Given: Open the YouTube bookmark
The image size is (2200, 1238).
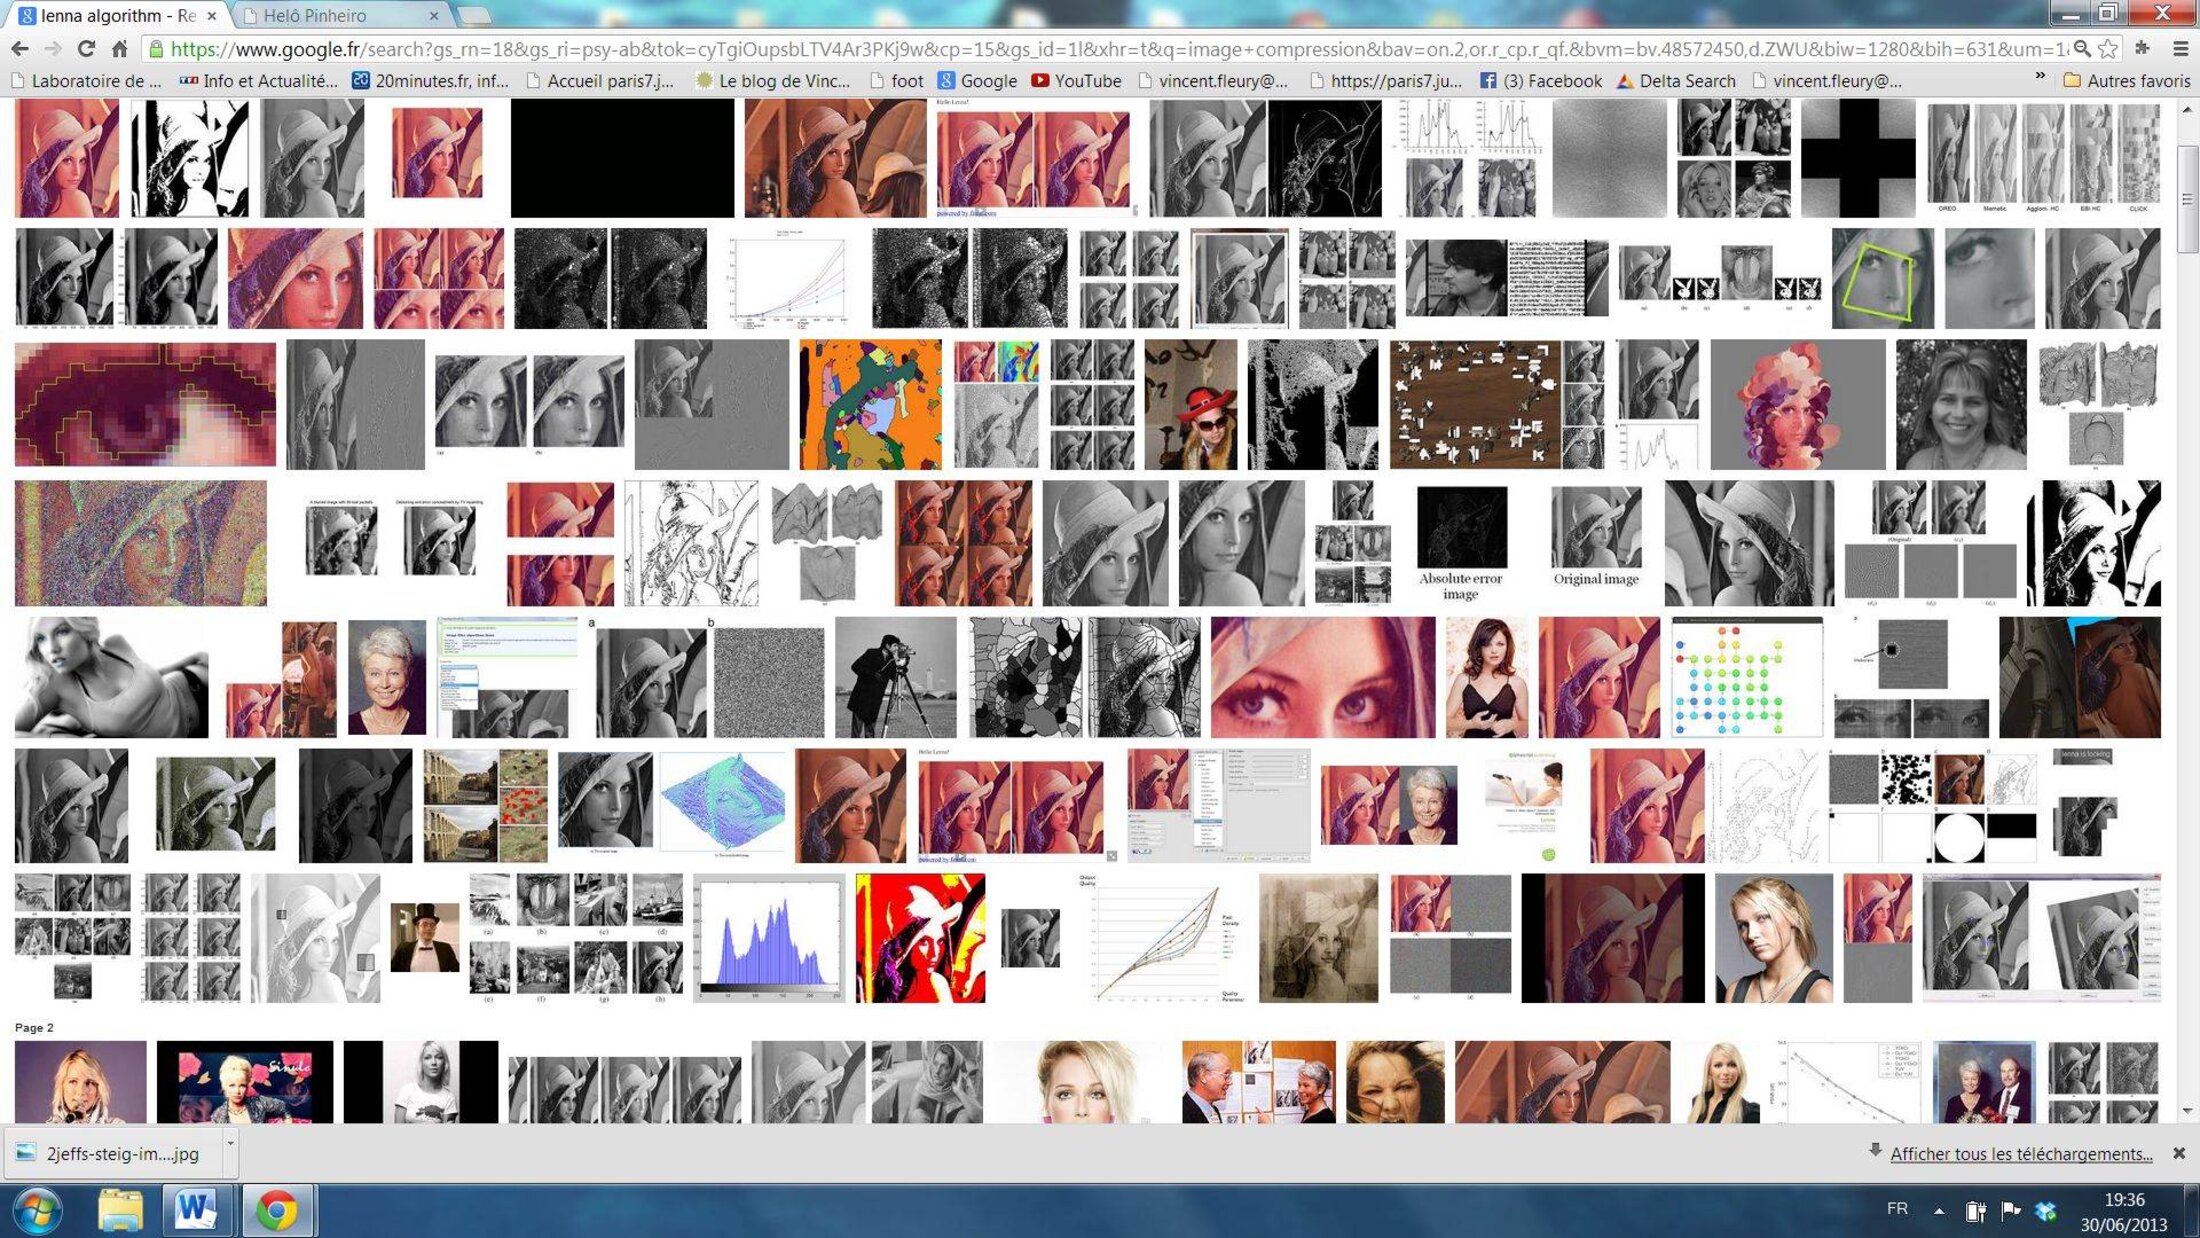Looking at the screenshot, I should 1076,81.
